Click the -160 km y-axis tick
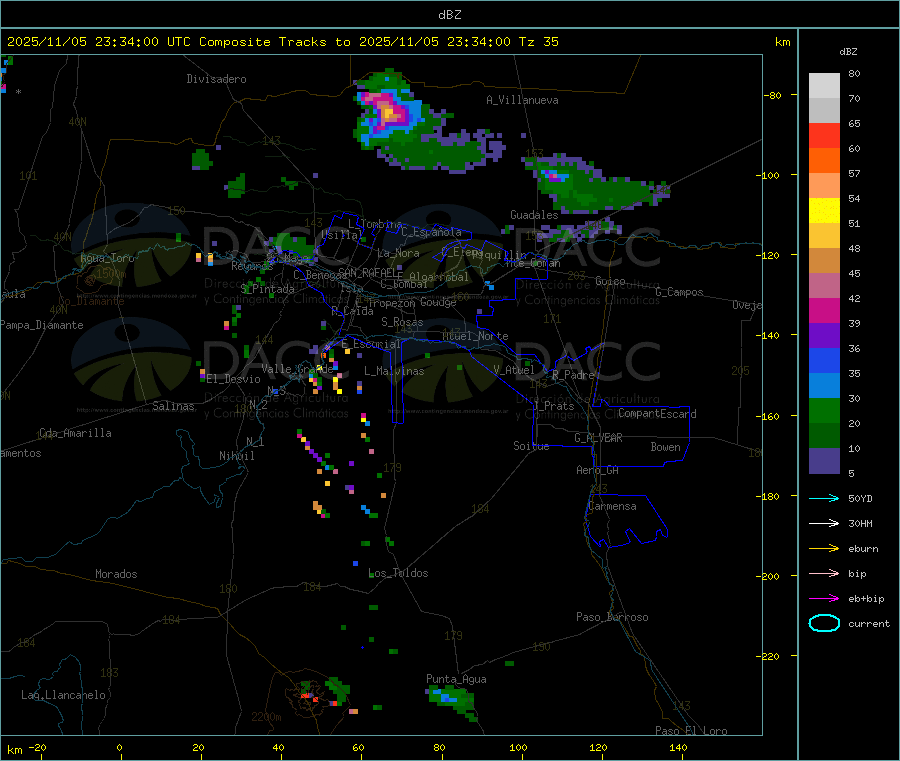This screenshot has width=900, height=761. 769,416
